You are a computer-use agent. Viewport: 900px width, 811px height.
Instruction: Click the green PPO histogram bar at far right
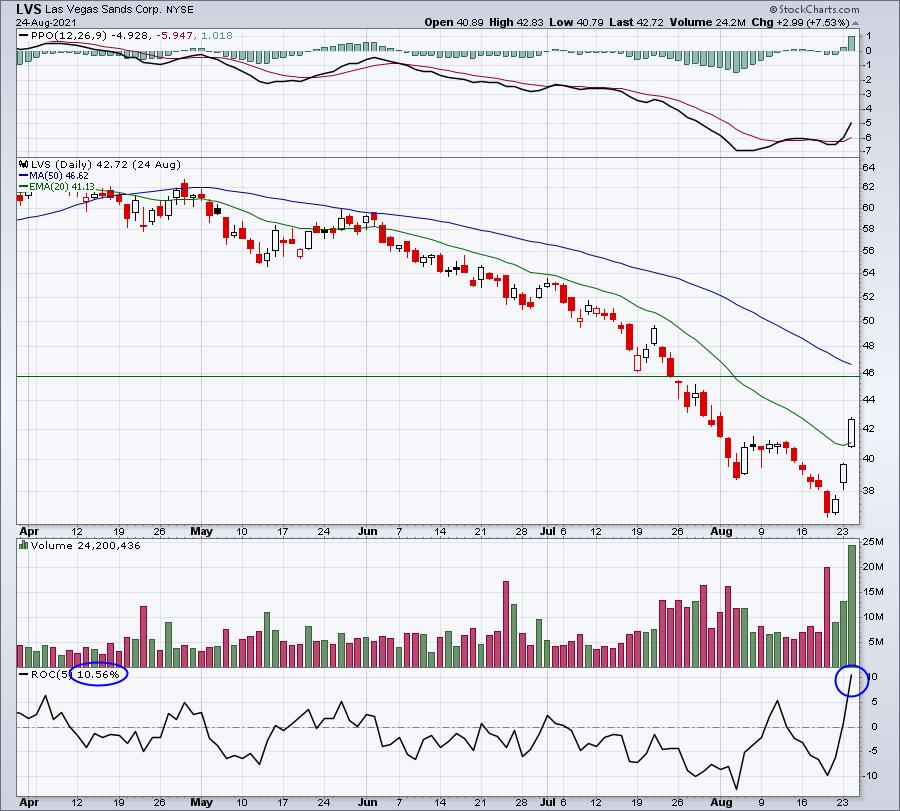(852, 44)
